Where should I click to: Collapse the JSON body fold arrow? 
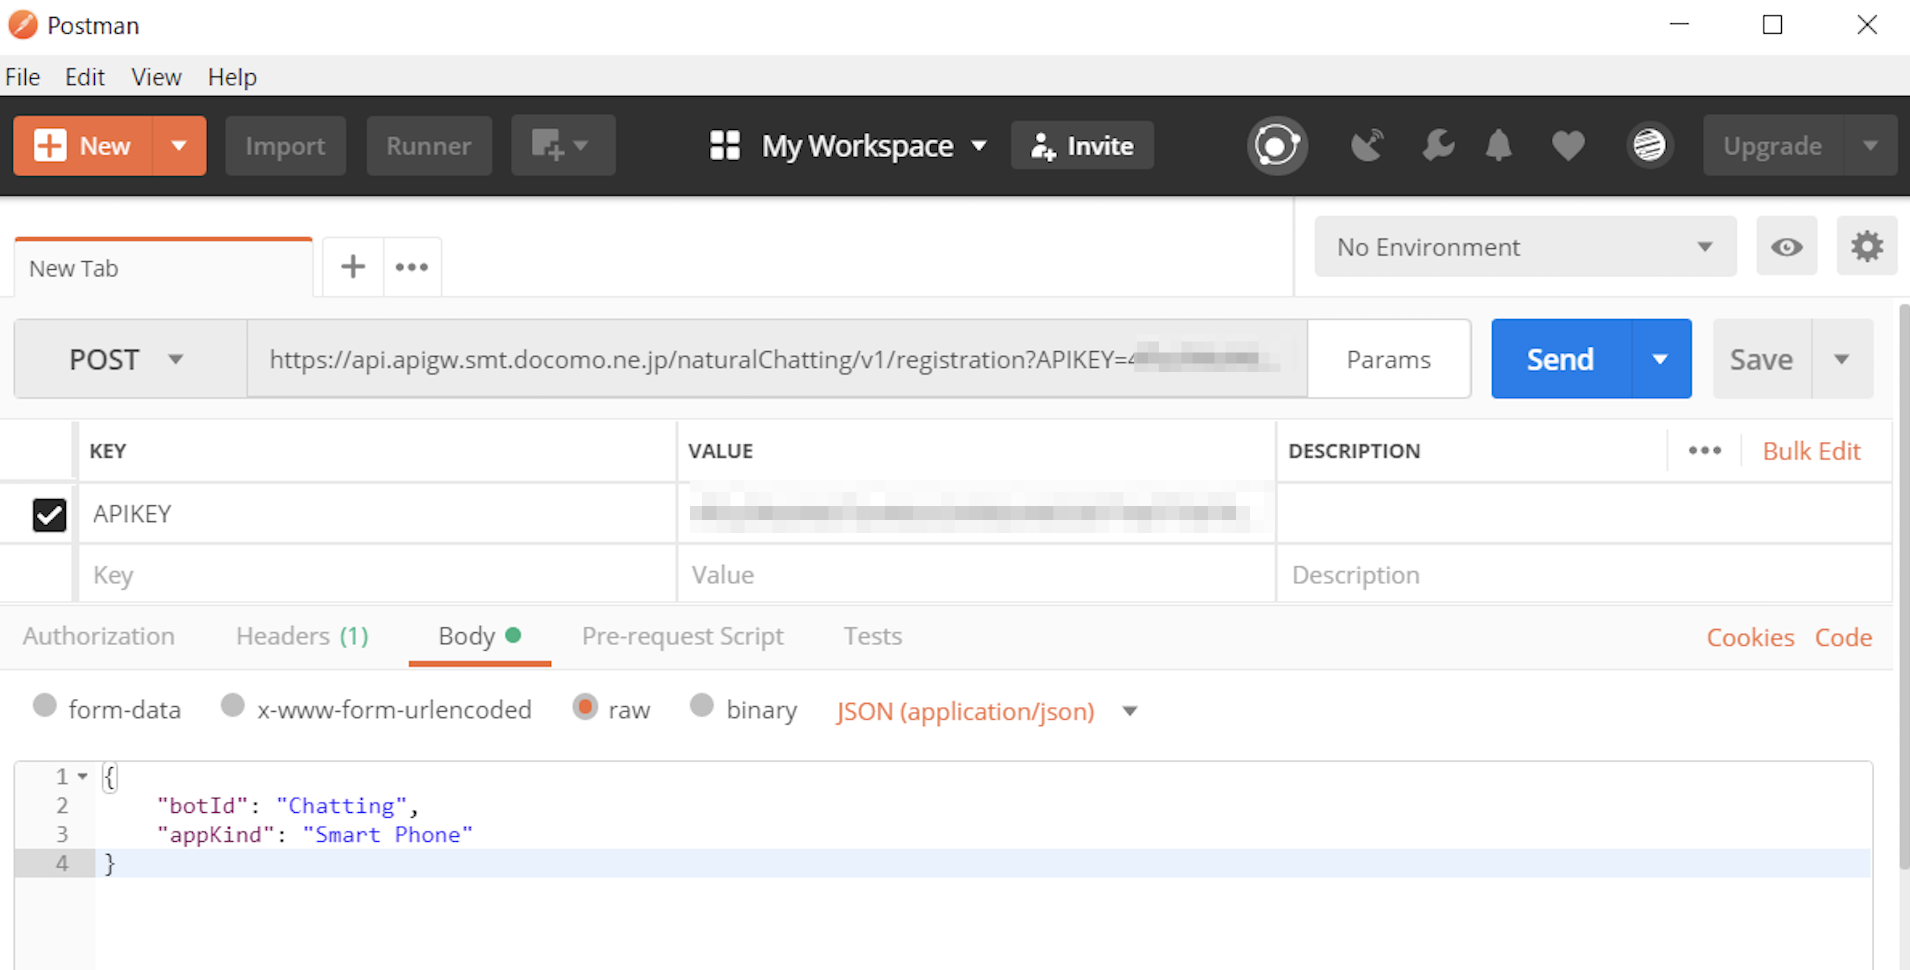coord(83,776)
